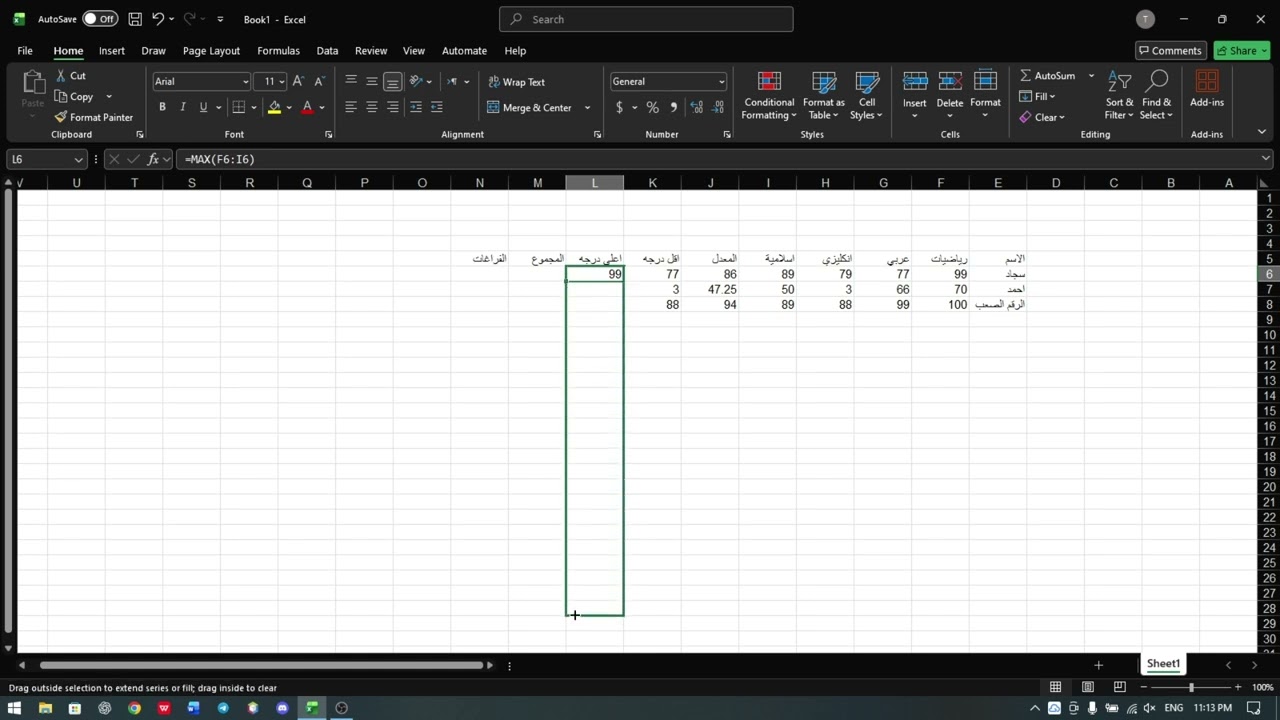Toggle the AutoSave switch
This screenshot has height=720, width=1280.
[100, 19]
